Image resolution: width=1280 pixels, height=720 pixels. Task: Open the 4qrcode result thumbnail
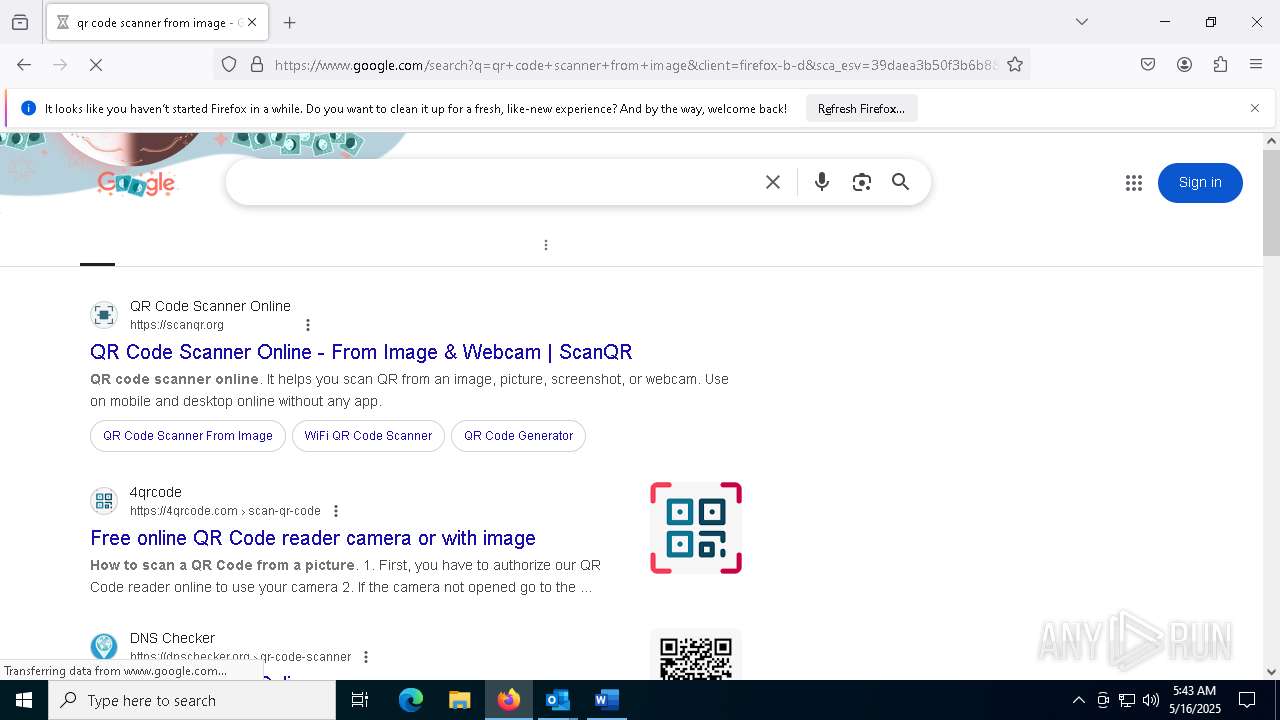[x=696, y=528]
